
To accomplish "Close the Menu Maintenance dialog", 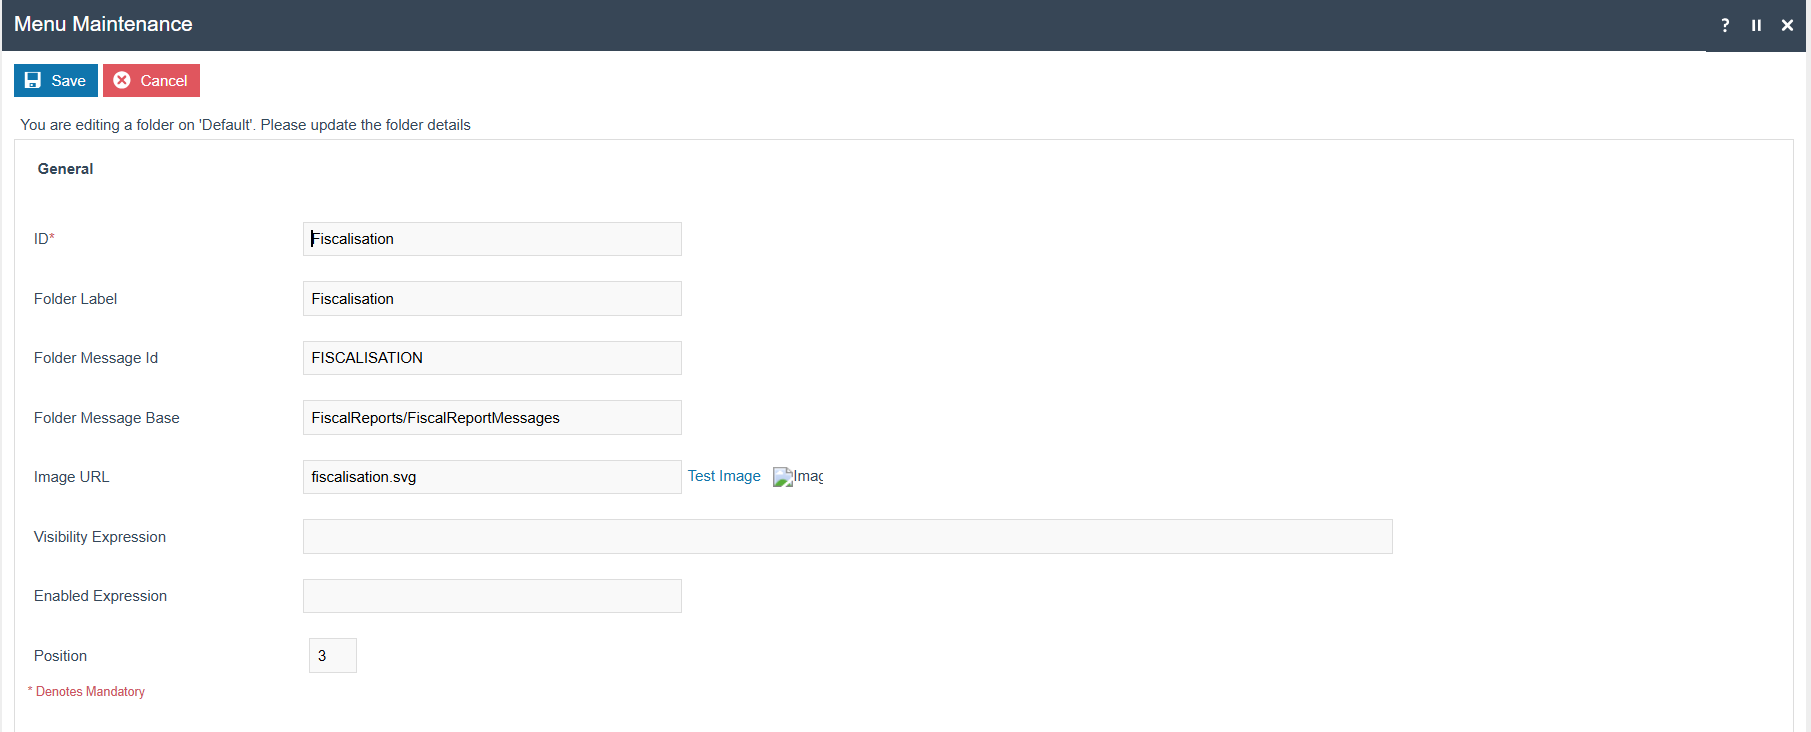I will point(1787,25).
